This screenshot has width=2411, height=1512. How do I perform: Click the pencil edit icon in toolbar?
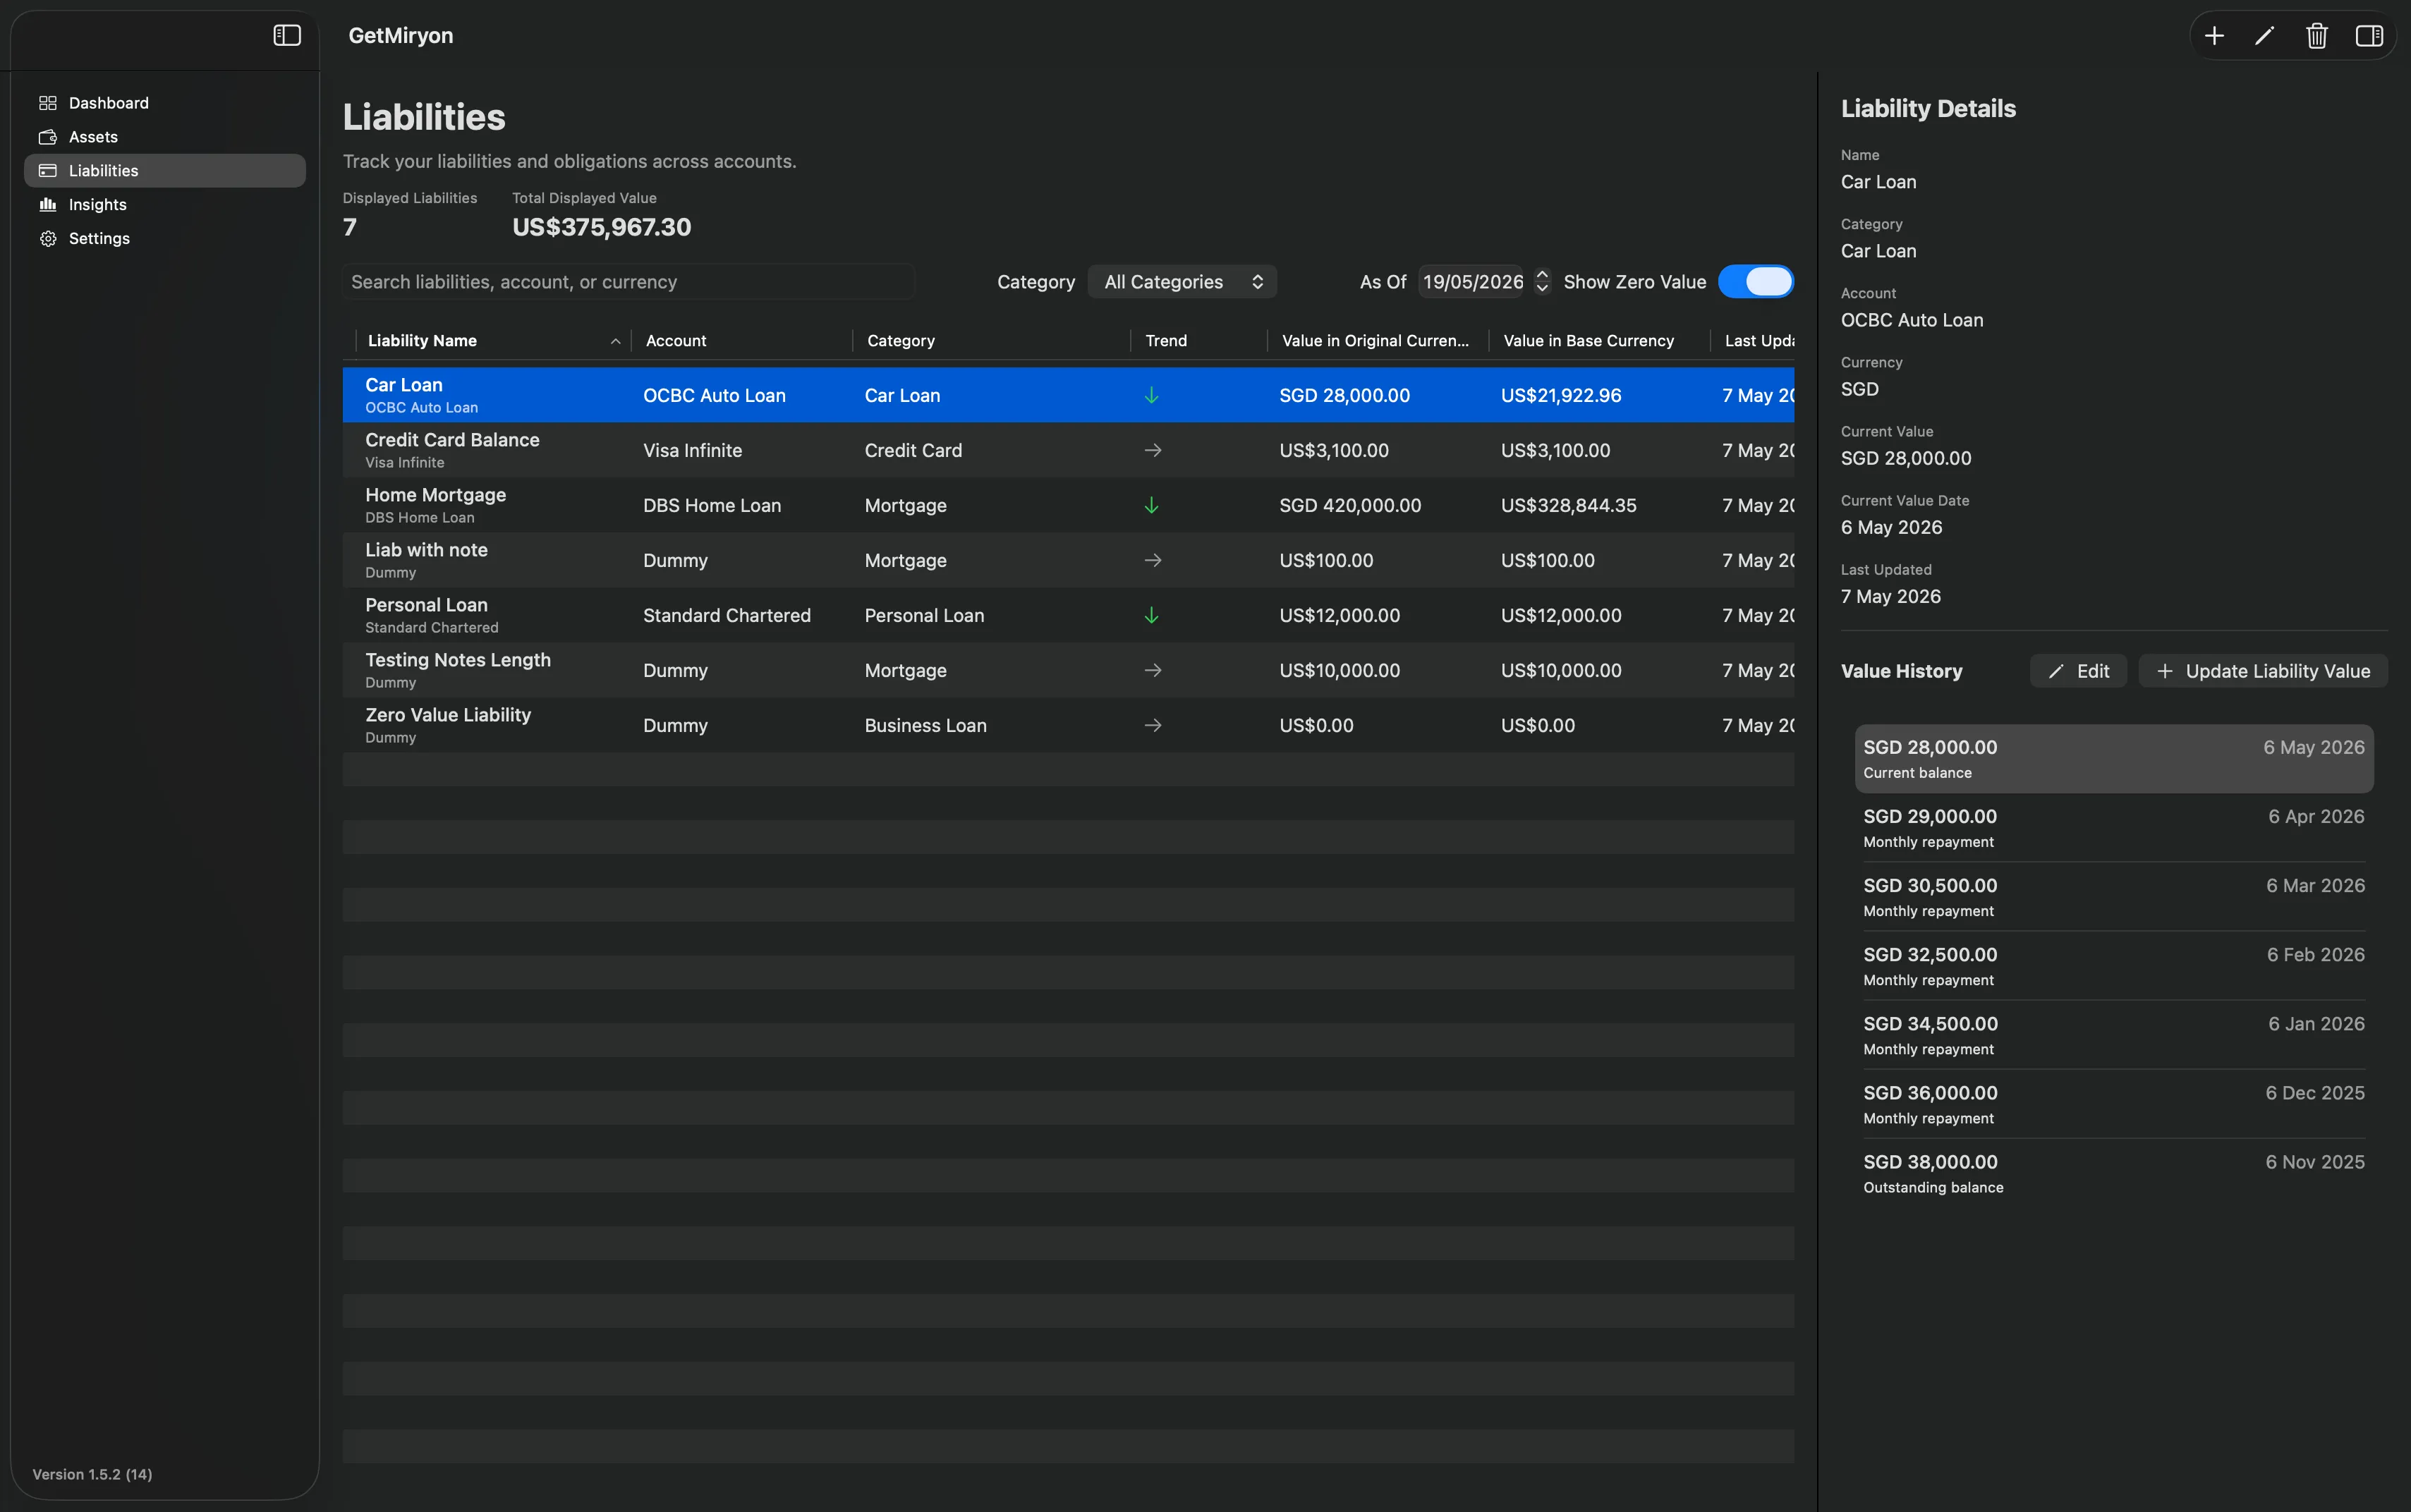click(2265, 36)
